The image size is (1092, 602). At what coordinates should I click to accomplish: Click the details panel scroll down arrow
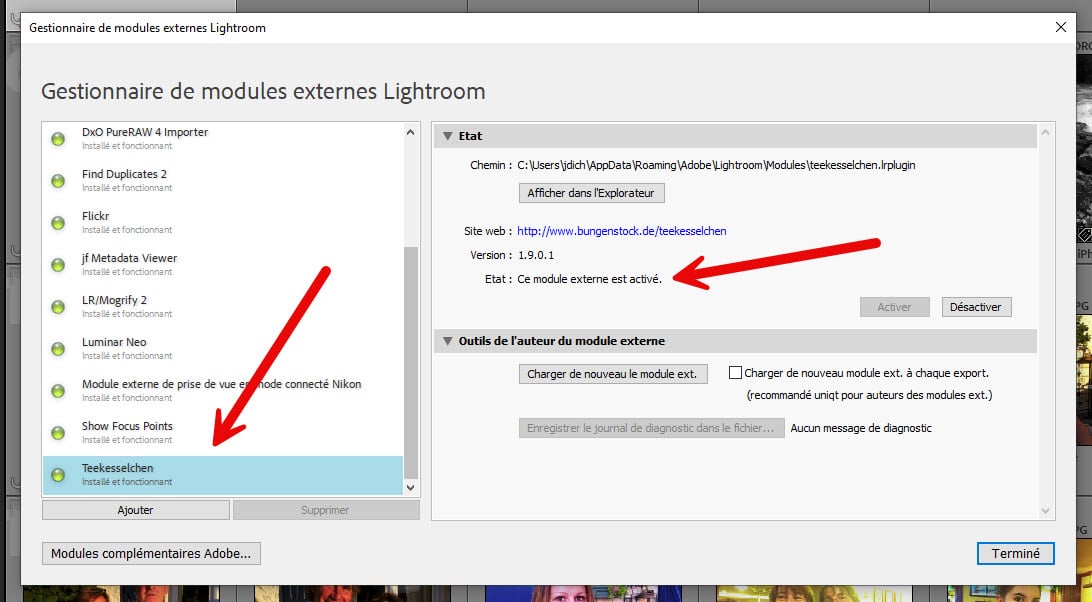tap(1045, 511)
